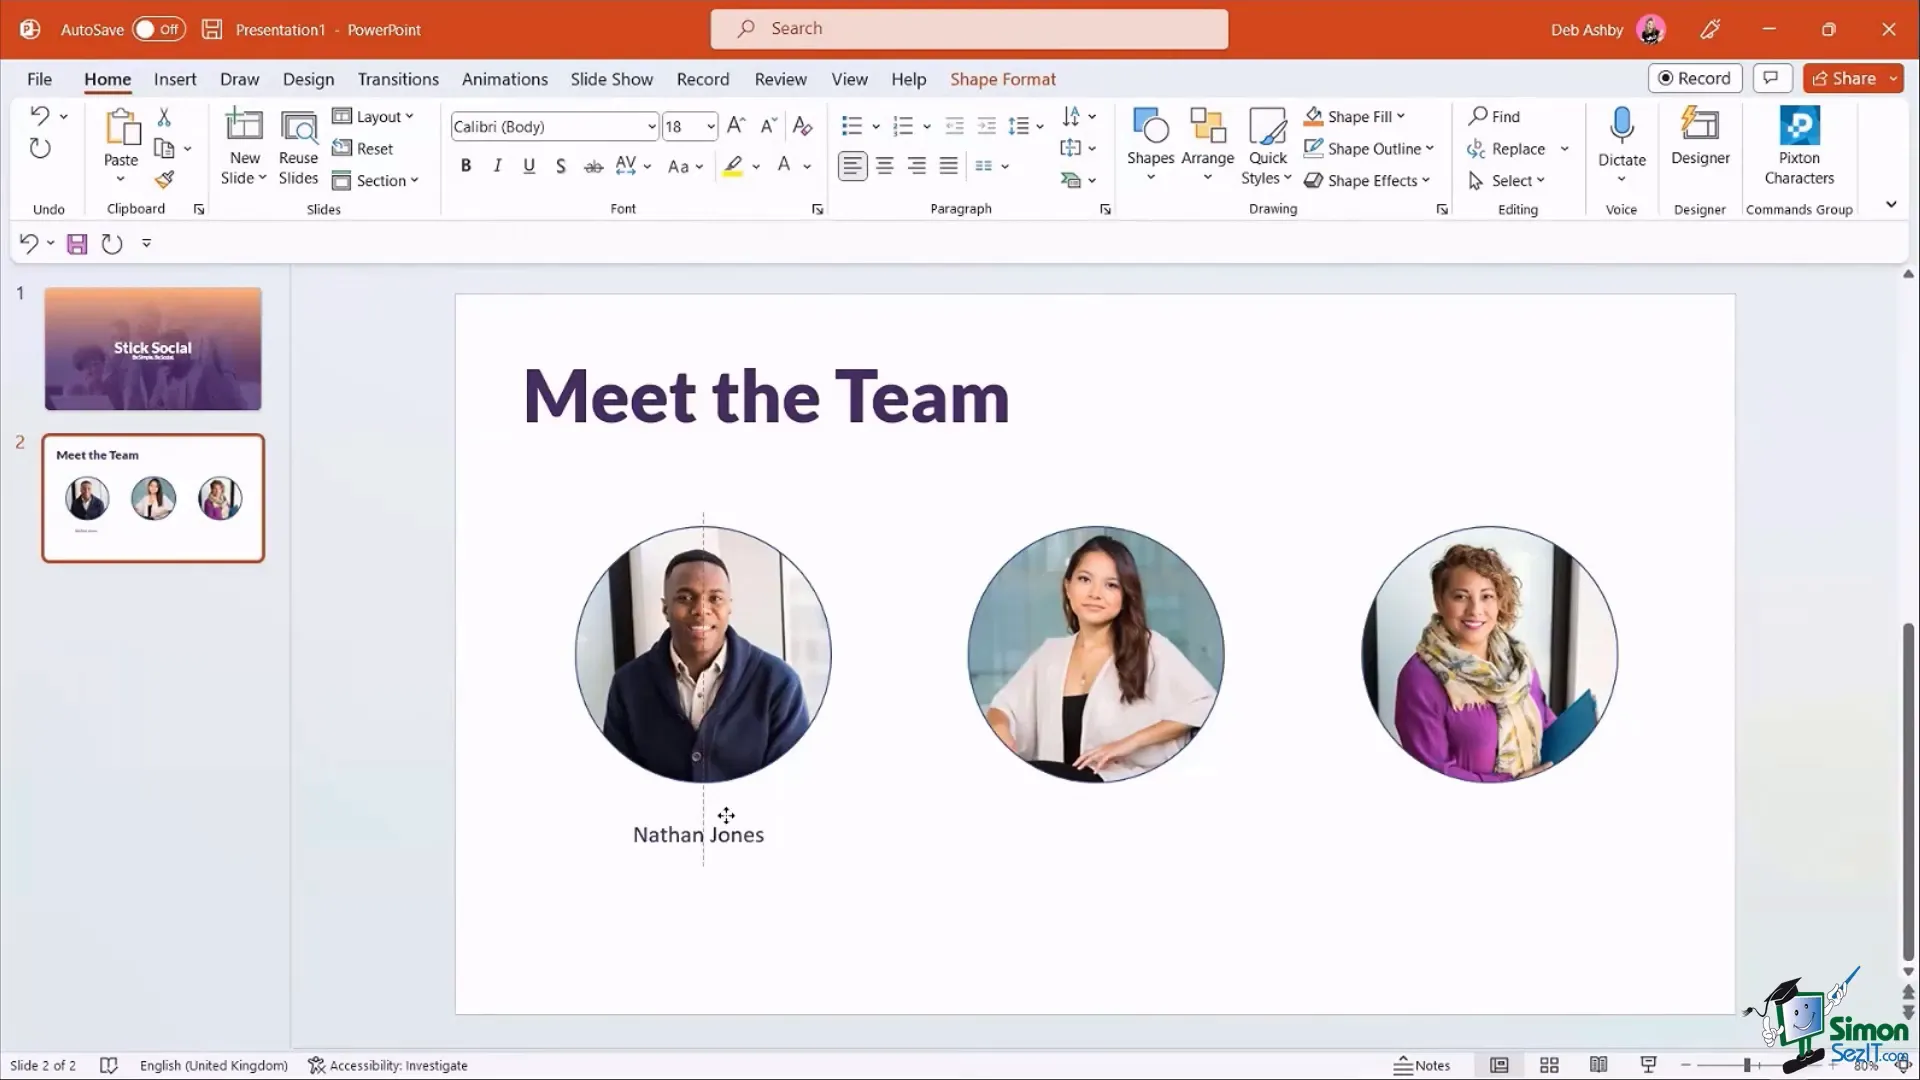Screen dimensions: 1920x1080
Task: Check Accessibility: Investigate status
Action: [387, 1065]
